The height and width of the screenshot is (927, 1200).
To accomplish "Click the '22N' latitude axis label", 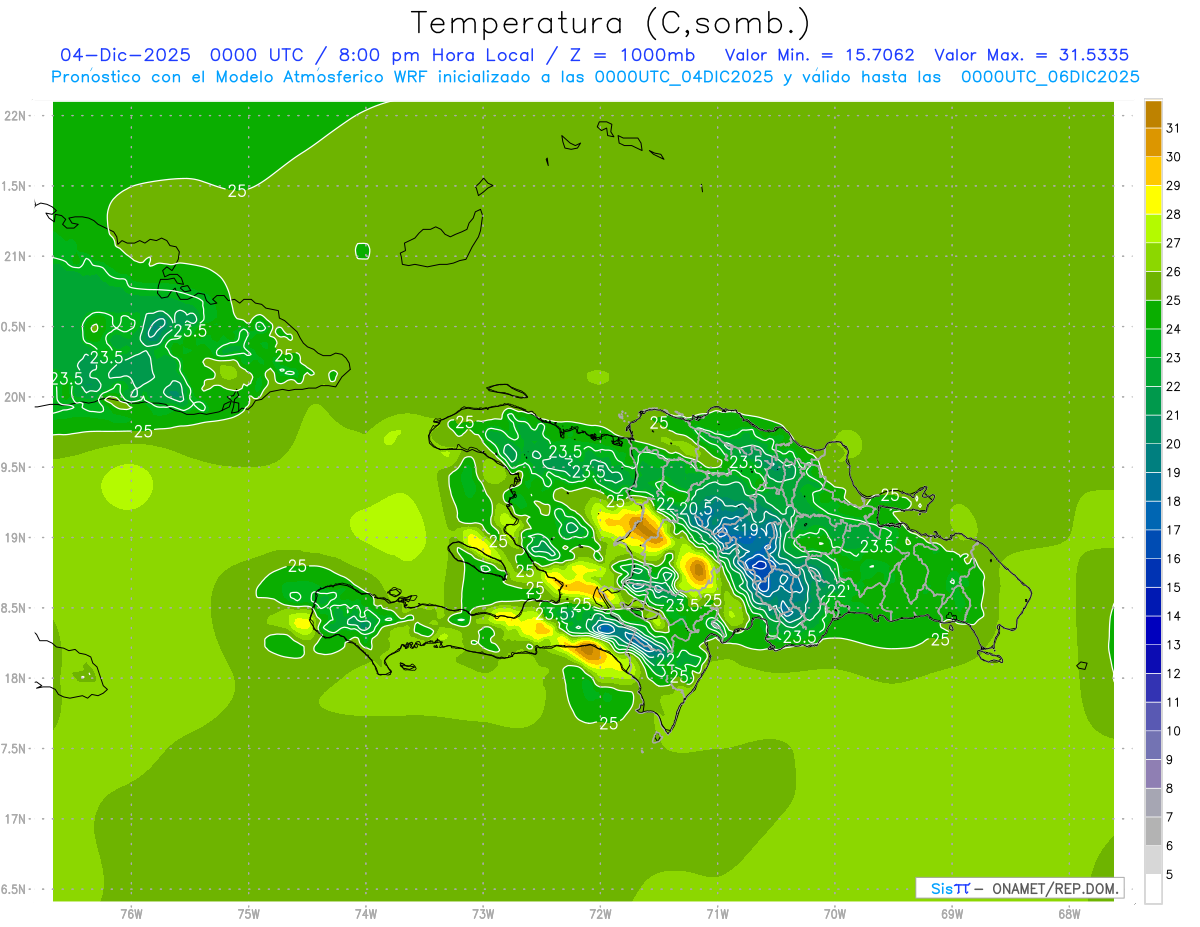I will [x=15, y=116].
